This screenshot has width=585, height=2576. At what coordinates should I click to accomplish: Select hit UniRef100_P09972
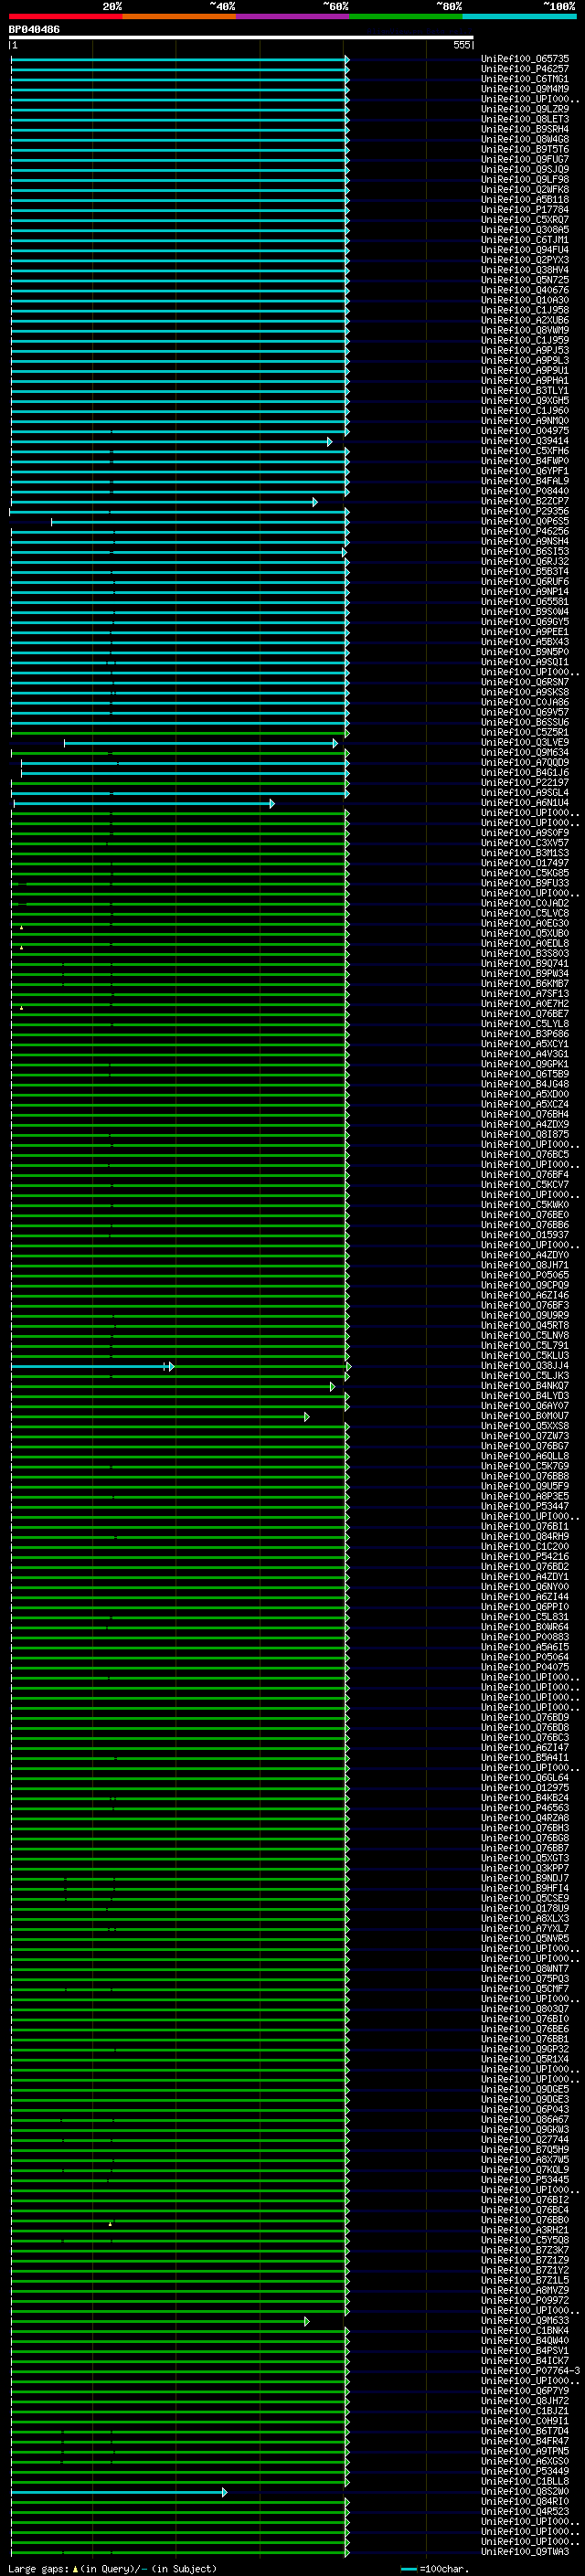tap(525, 2301)
